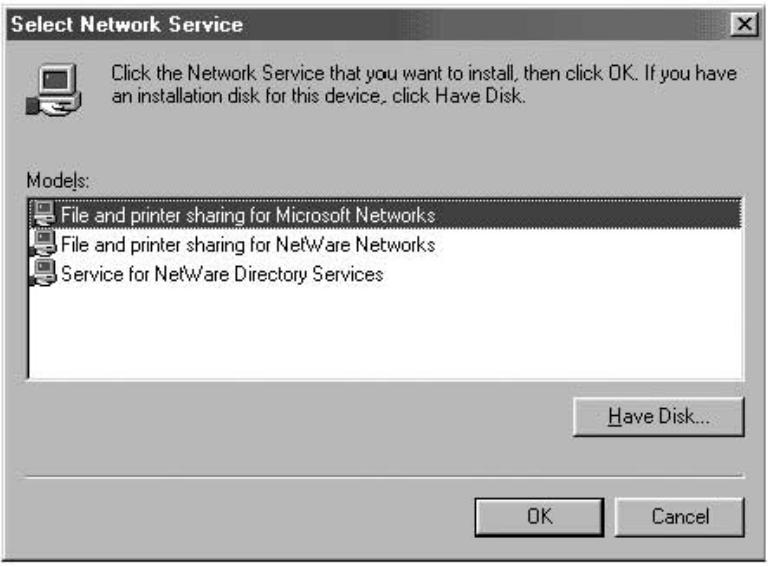This screenshot has height=567, width=768.
Task: Click the icon beside NetWare Networks file sharing
Action: coord(44,243)
